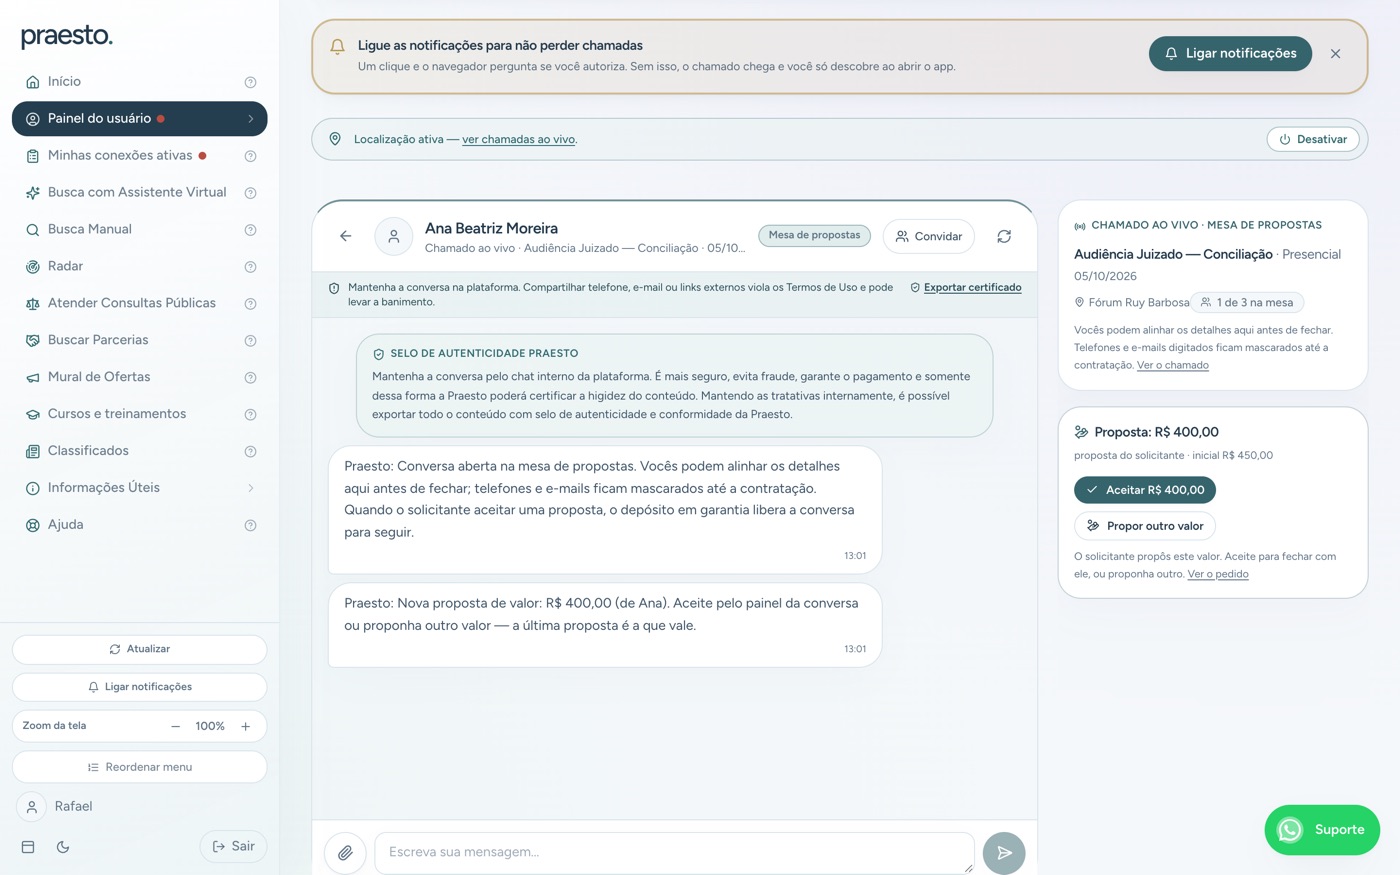Open Busca com Assistente Virtual
This screenshot has height=875, width=1400.
tap(139, 193)
